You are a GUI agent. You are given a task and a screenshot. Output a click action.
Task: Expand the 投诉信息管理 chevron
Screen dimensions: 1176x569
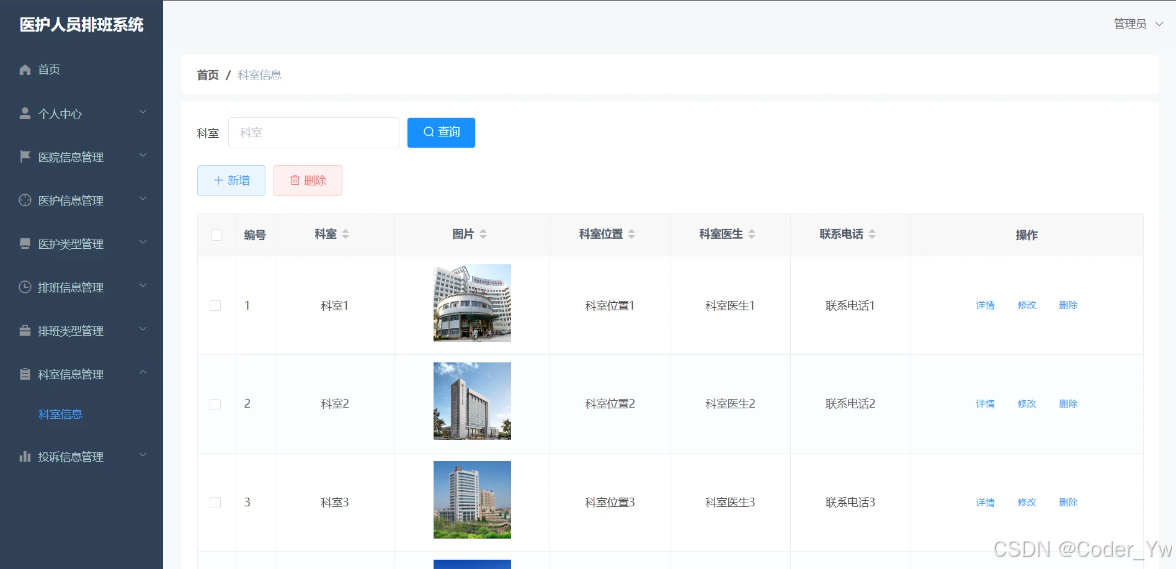click(143, 456)
